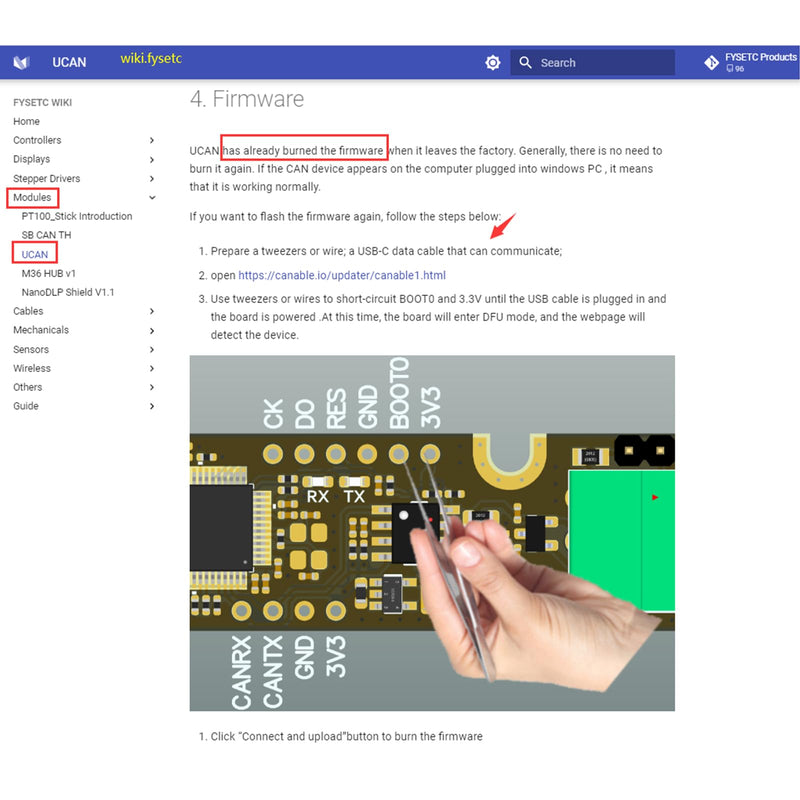Open the UCAN sidebar page
The image size is (800, 800).
(x=35, y=254)
